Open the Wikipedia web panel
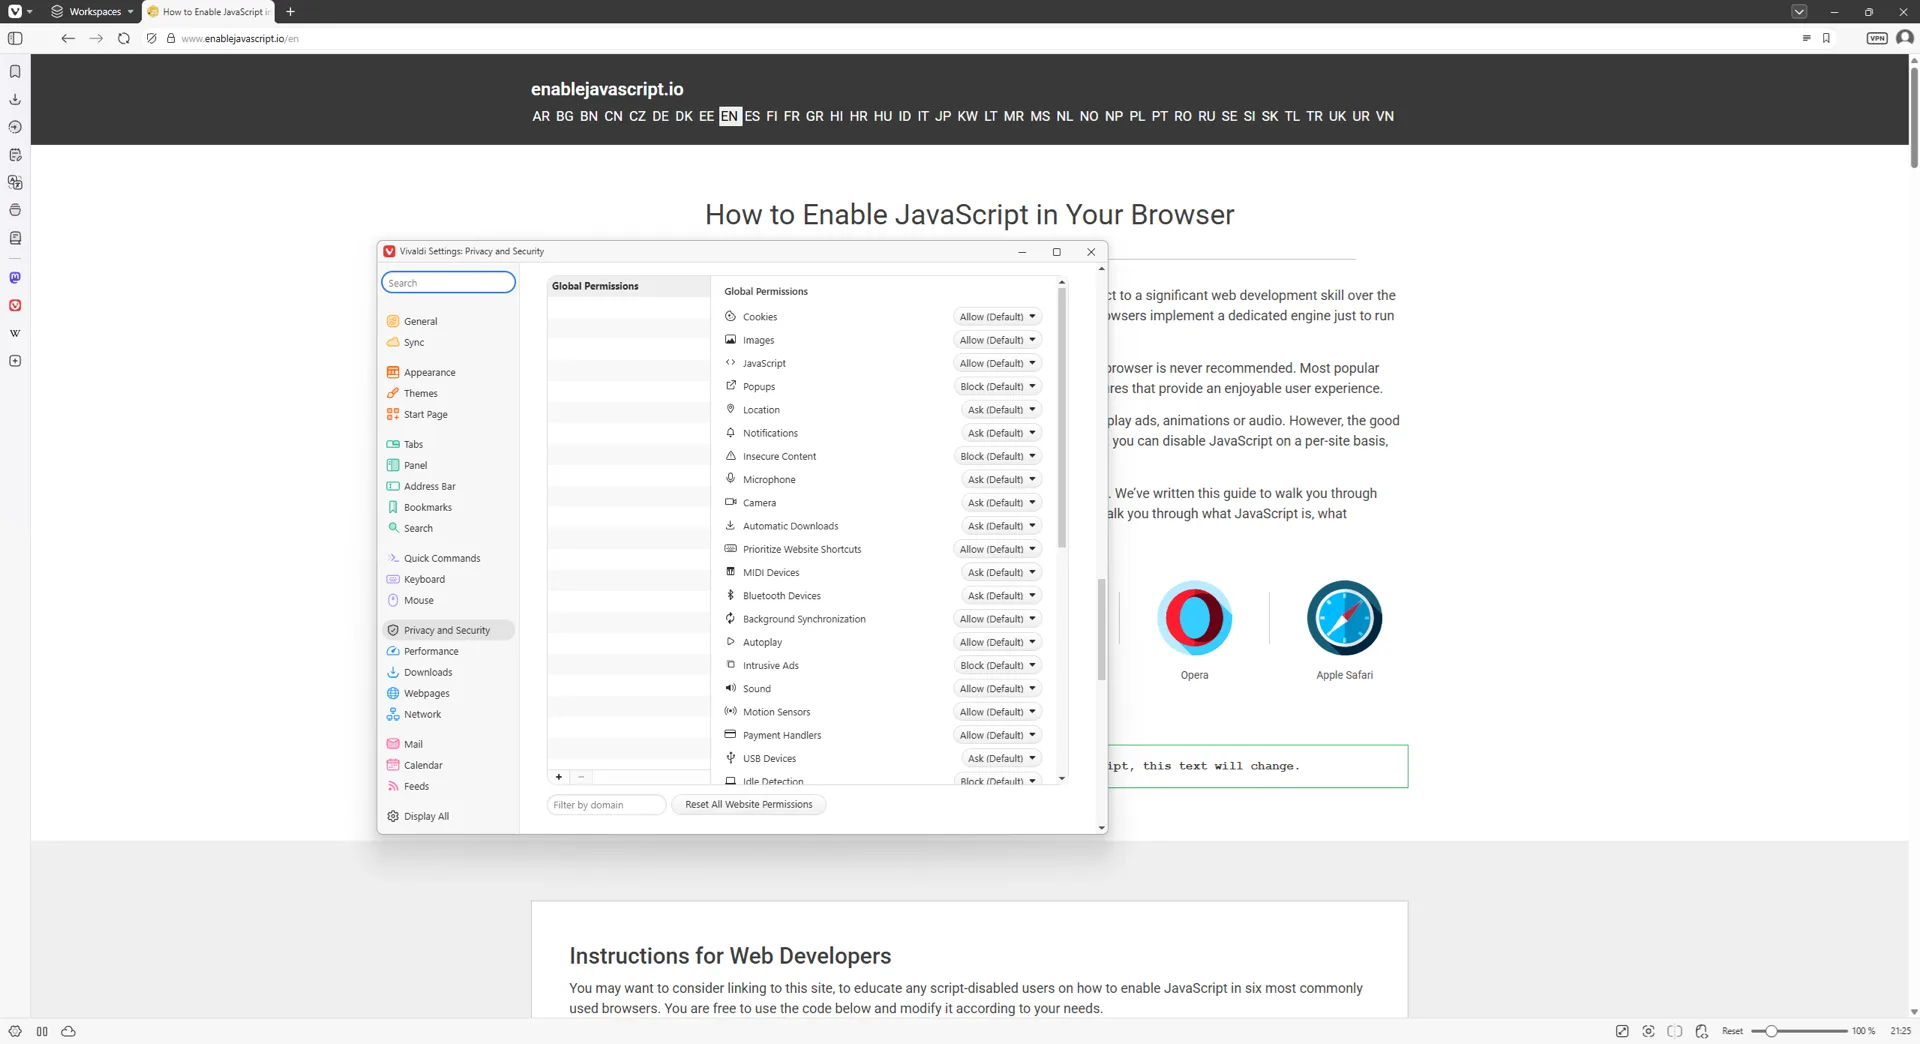Image resolution: width=1920 pixels, height=1044 pixels. pos(15,333)
